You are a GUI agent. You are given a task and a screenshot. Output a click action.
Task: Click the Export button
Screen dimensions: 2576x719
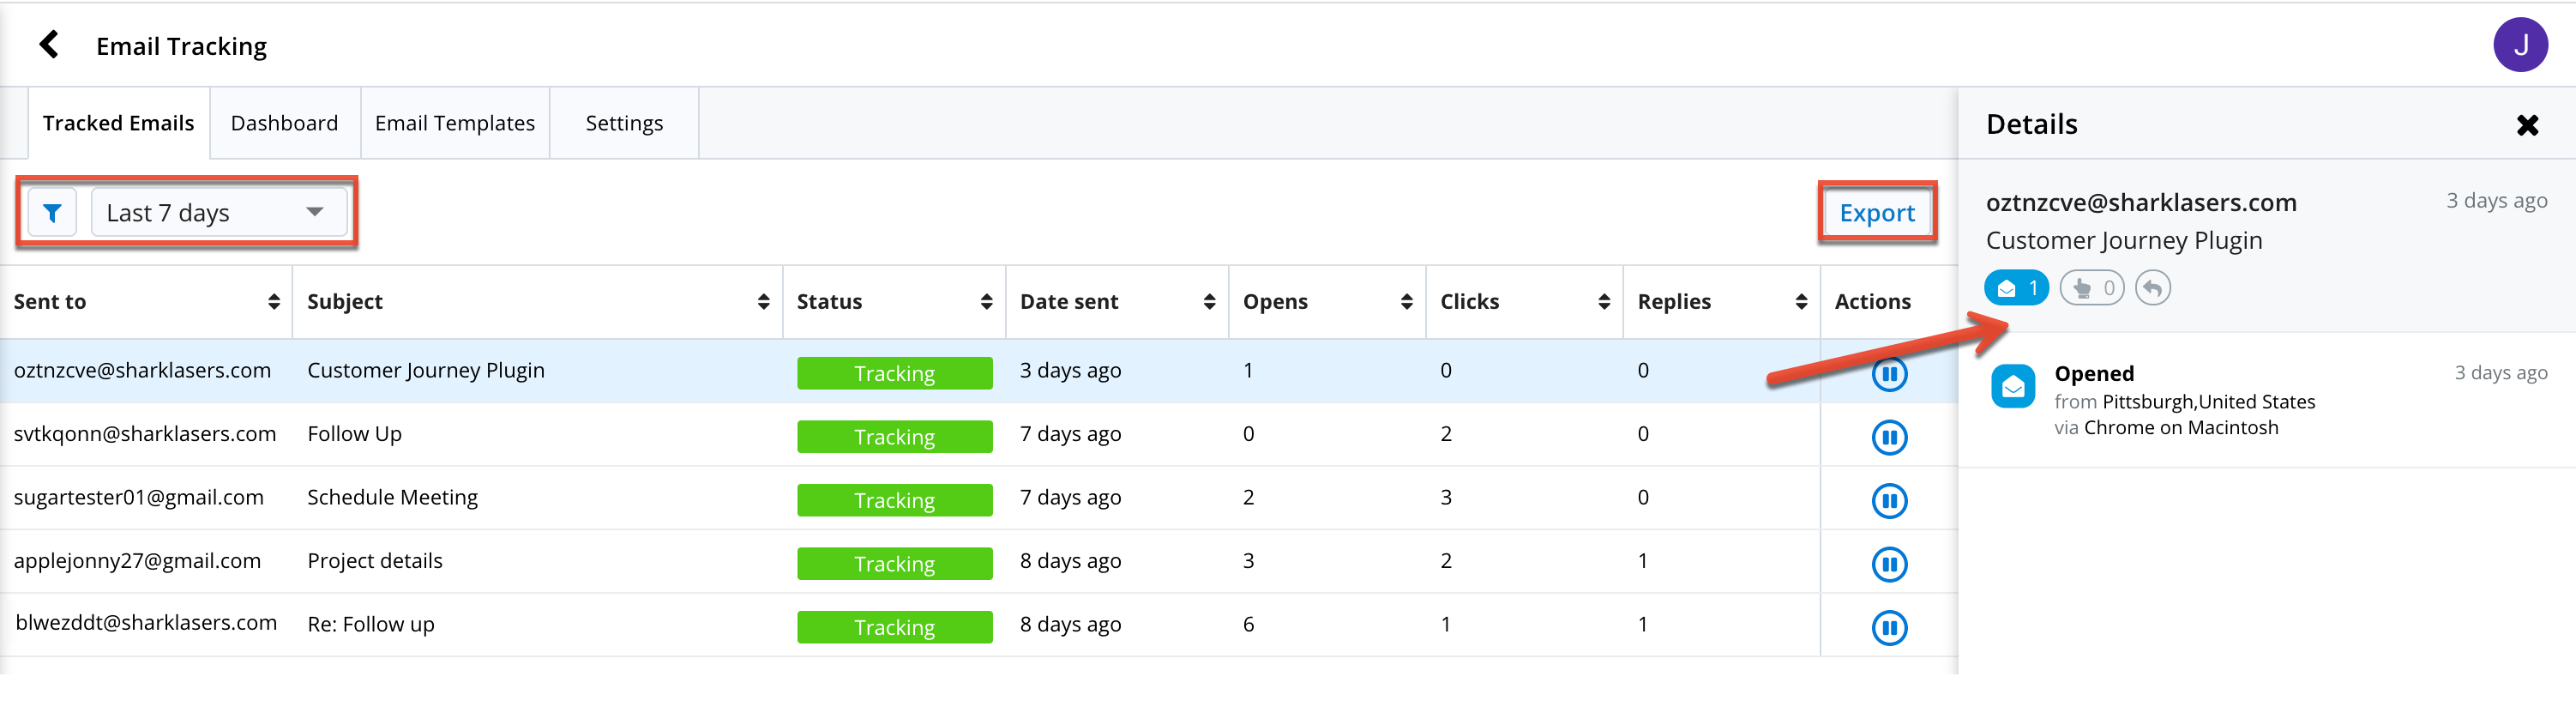[1876, 213]
